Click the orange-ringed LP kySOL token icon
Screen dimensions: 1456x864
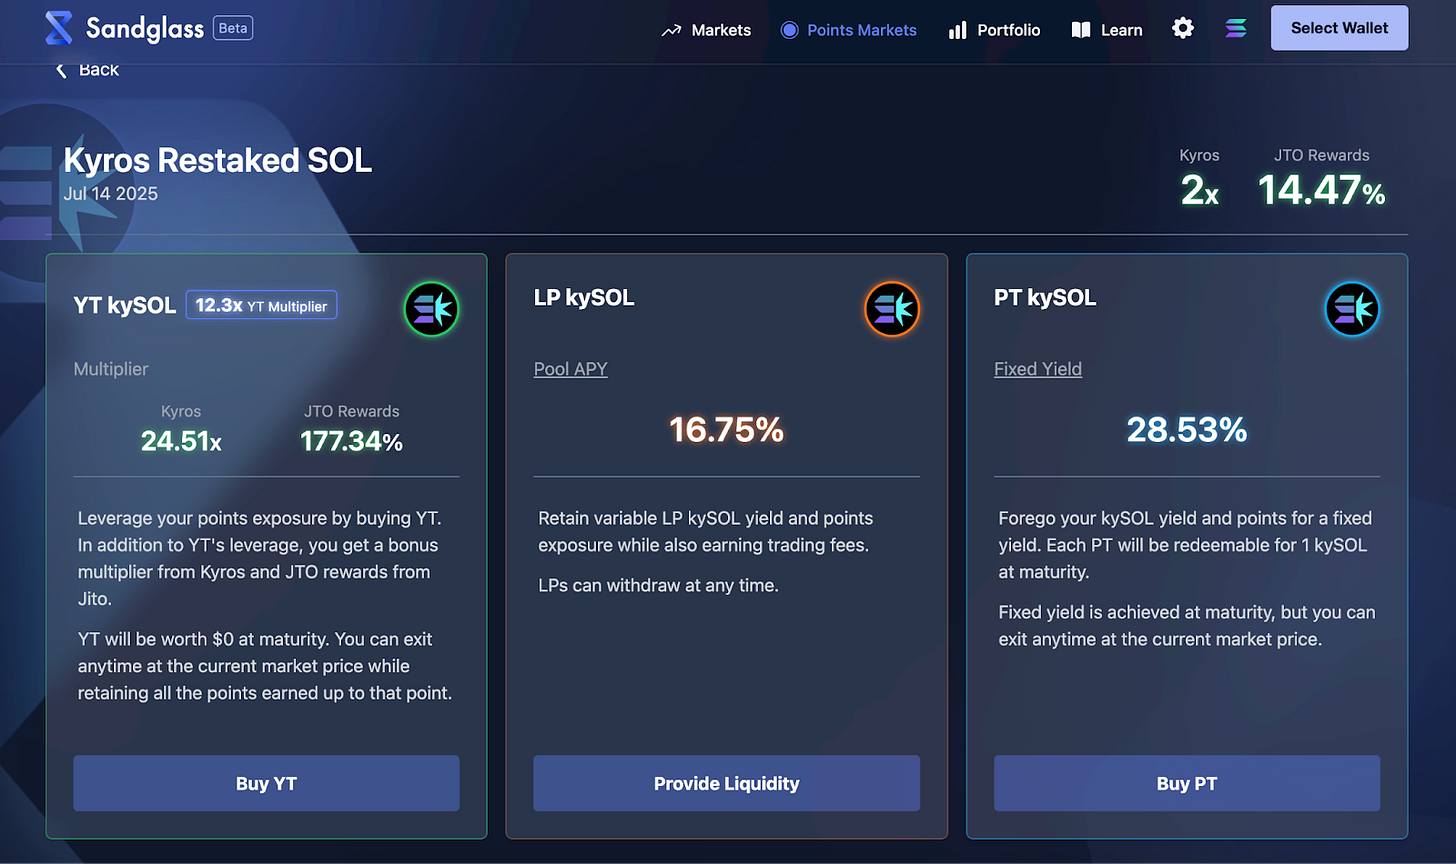[892, 309]
